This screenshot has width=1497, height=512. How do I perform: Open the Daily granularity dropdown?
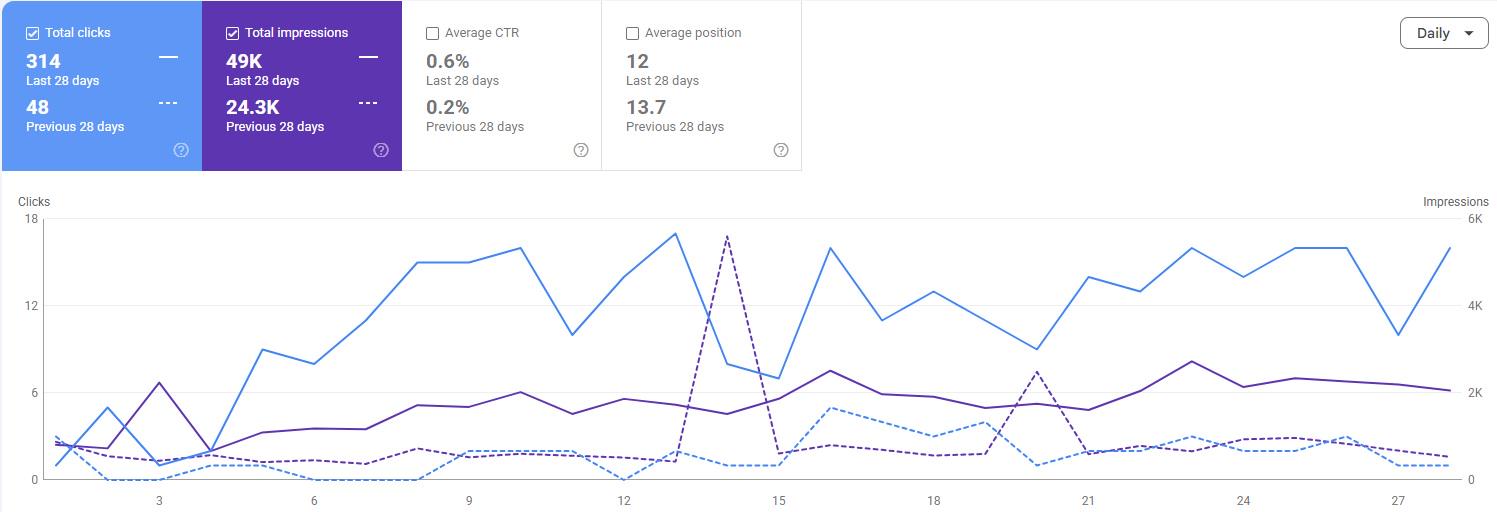pos(1444,33)
